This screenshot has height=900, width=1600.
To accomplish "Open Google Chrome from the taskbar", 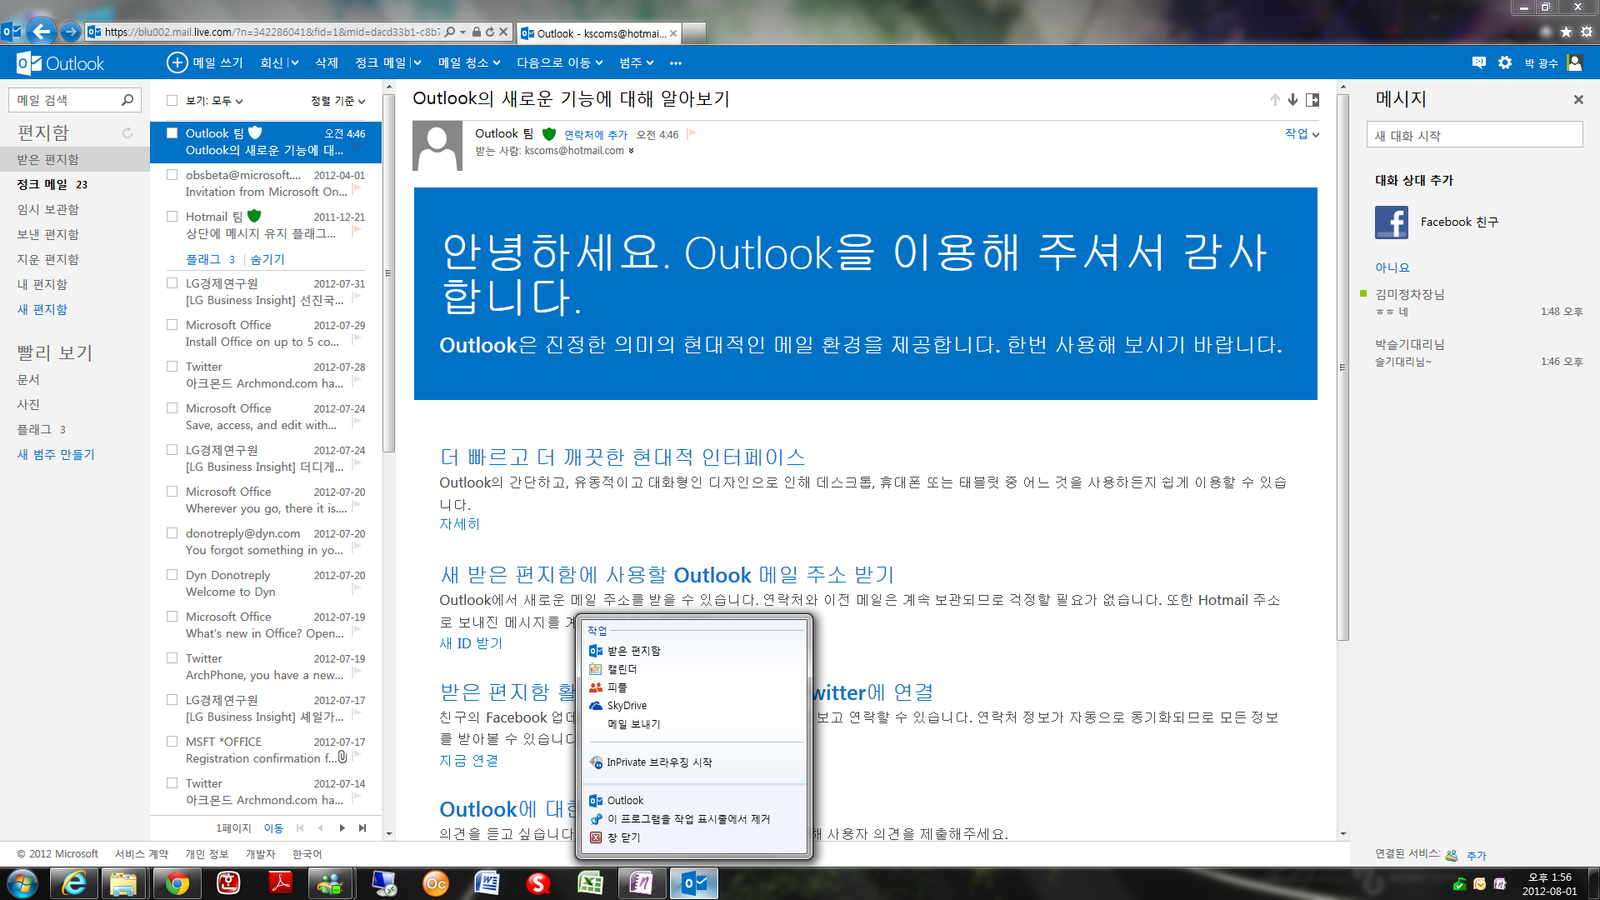I will [x=177, y=883].
